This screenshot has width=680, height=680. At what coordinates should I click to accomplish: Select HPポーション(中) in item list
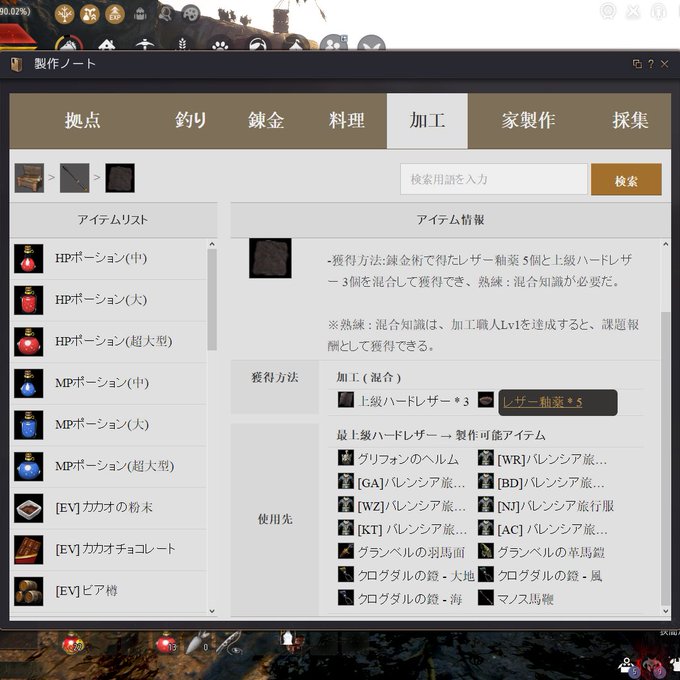(108, 258)
